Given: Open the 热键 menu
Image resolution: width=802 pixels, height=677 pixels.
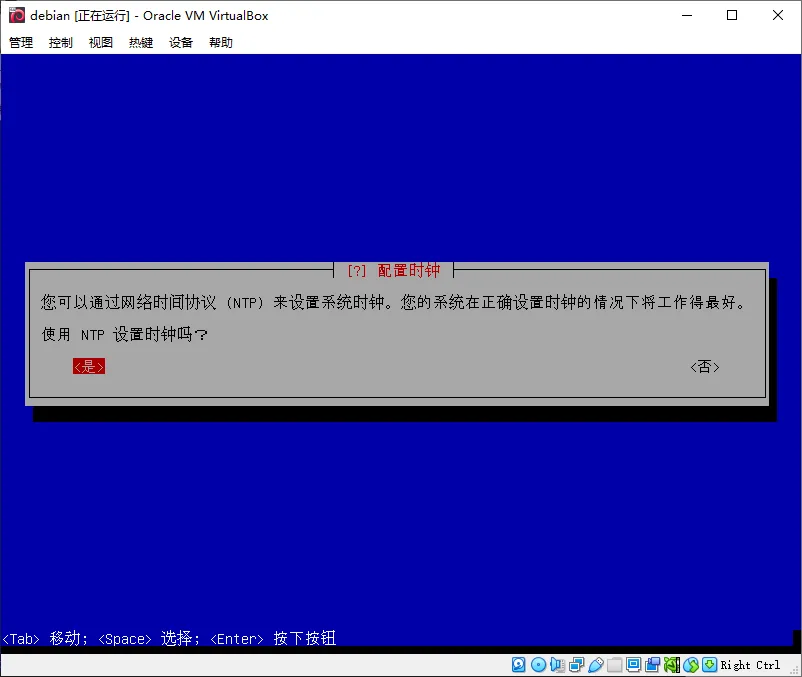Looking at the screenshot, I should [x=141, y=42].
